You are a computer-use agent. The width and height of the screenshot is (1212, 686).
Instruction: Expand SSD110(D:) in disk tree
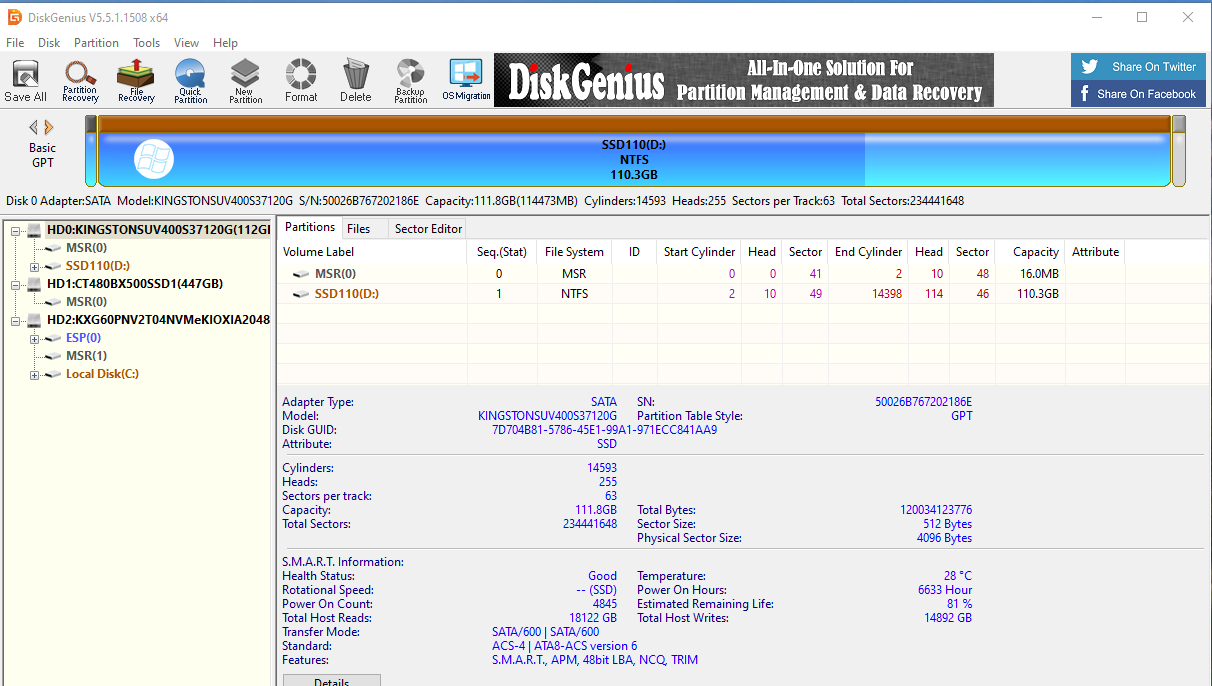coord(35,266)
